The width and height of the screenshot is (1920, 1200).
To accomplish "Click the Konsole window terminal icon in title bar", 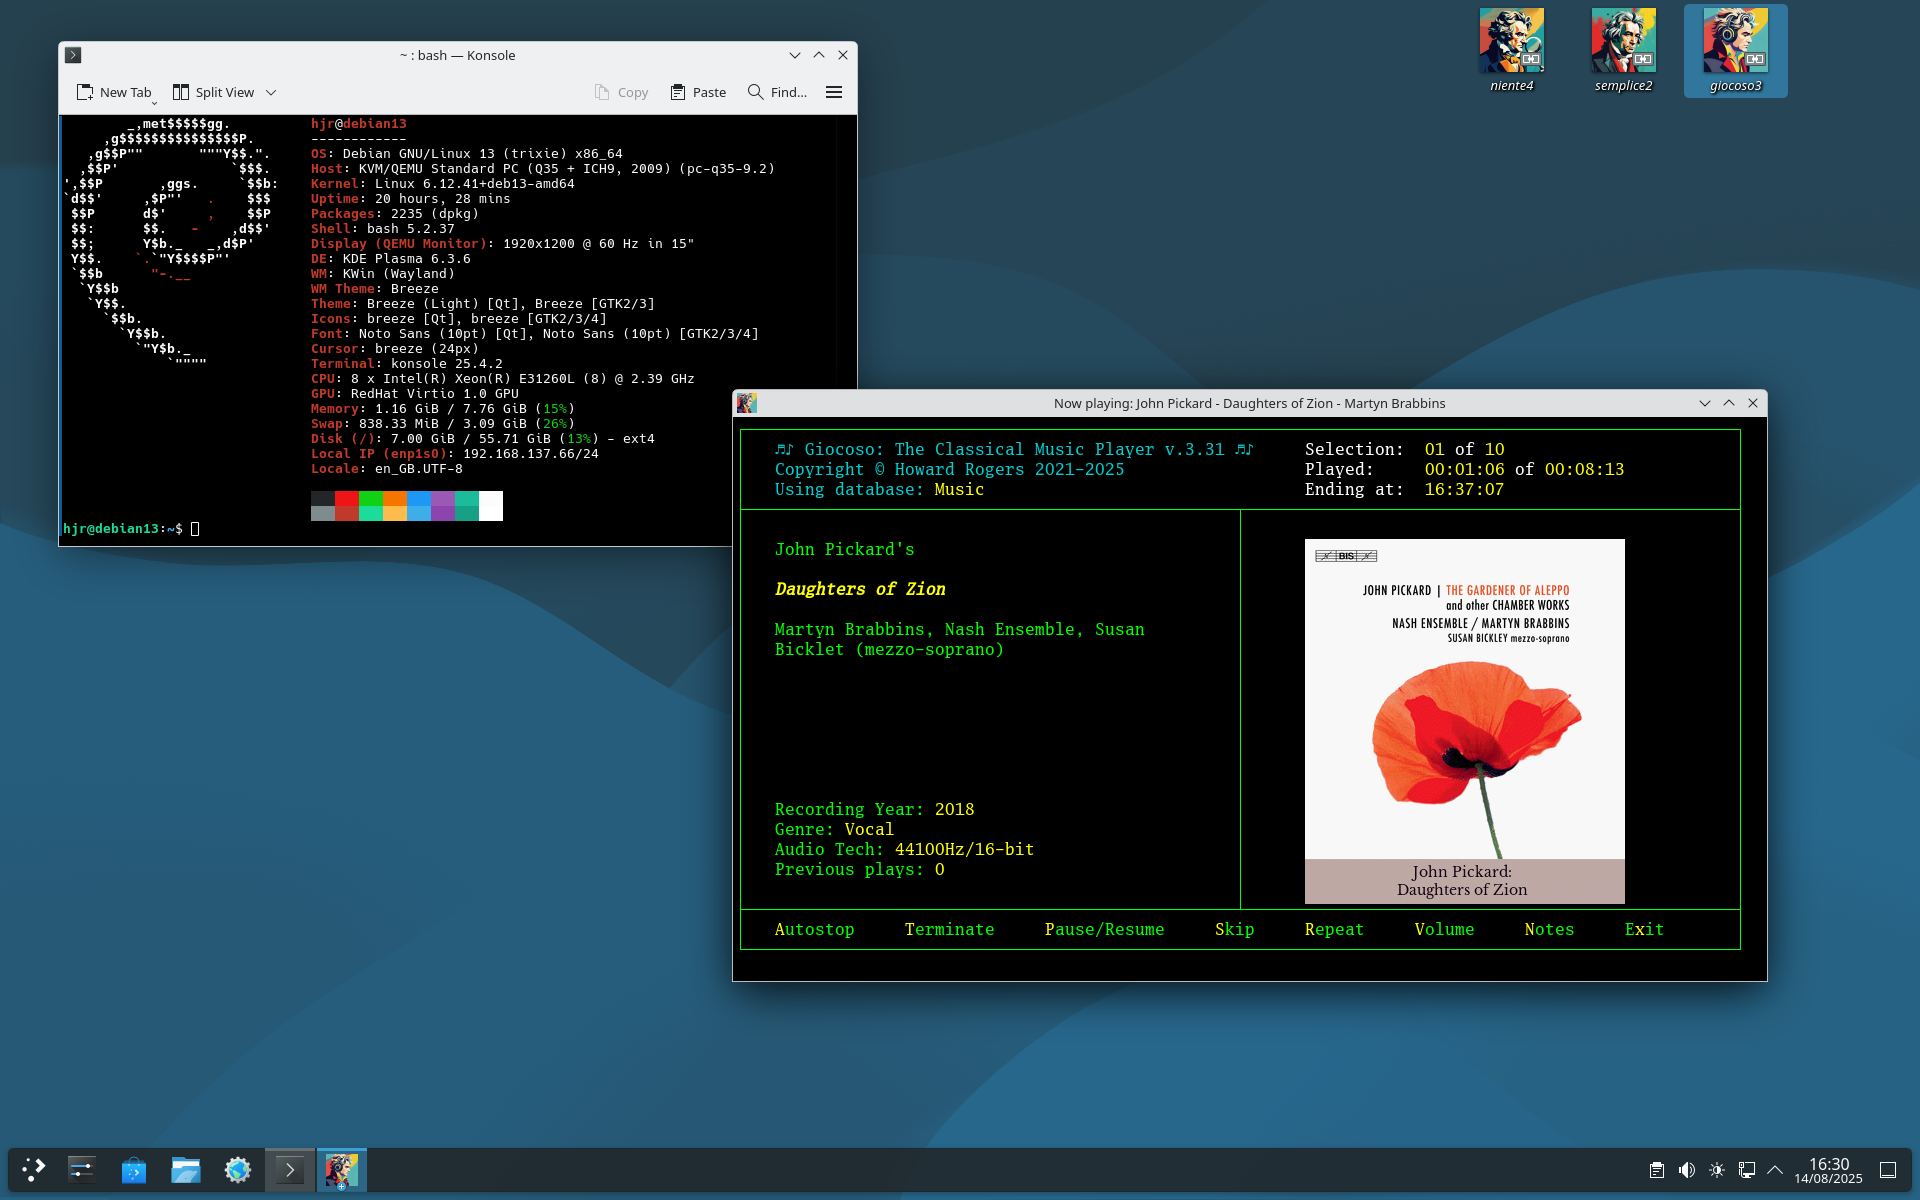I will coord(73,55).
